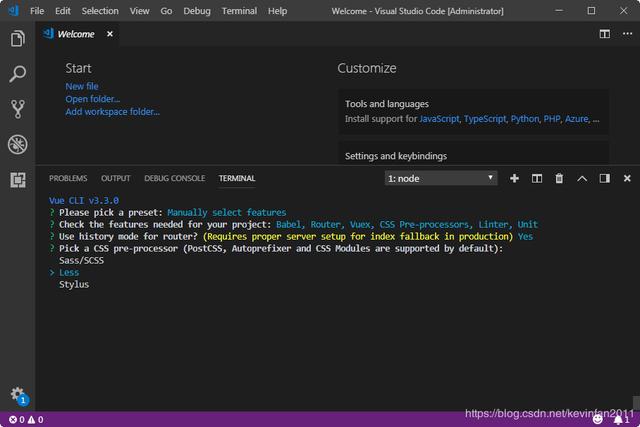Click the 'Open folder...' link
Viewport: 640px width, 427px height.
93,99
